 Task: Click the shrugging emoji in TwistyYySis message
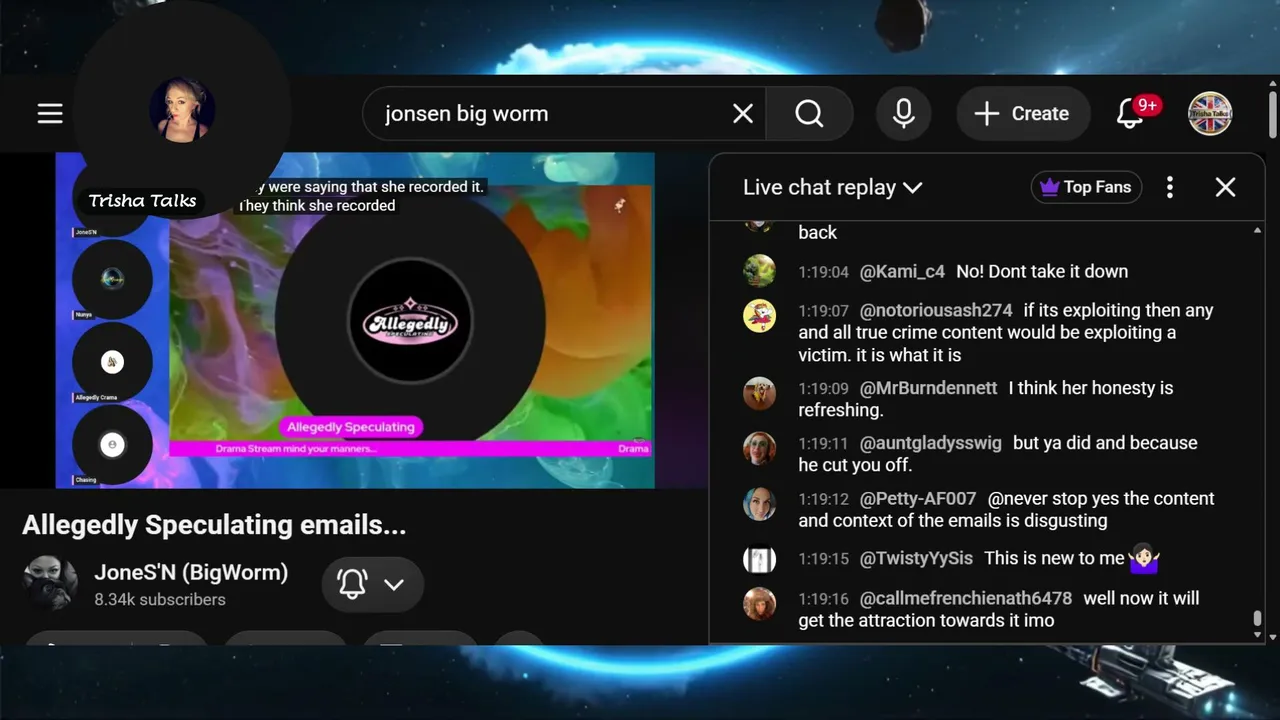tap(1143, 559)
